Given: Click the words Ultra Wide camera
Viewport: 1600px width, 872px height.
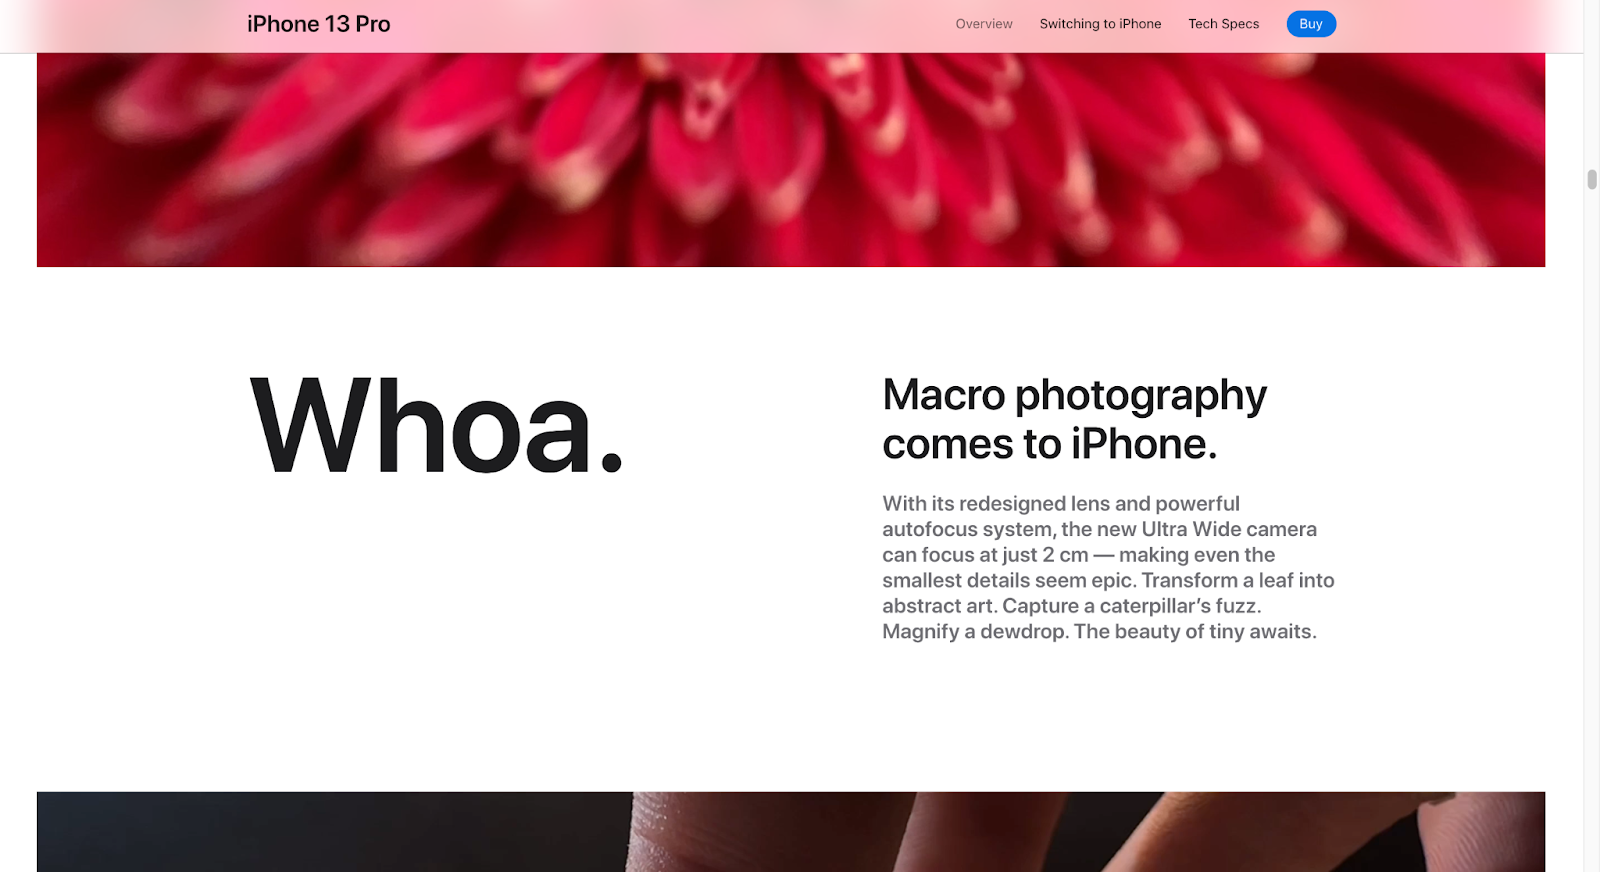Looking at the screenshot, I should pyautogui.click(x=1229, y=529).
